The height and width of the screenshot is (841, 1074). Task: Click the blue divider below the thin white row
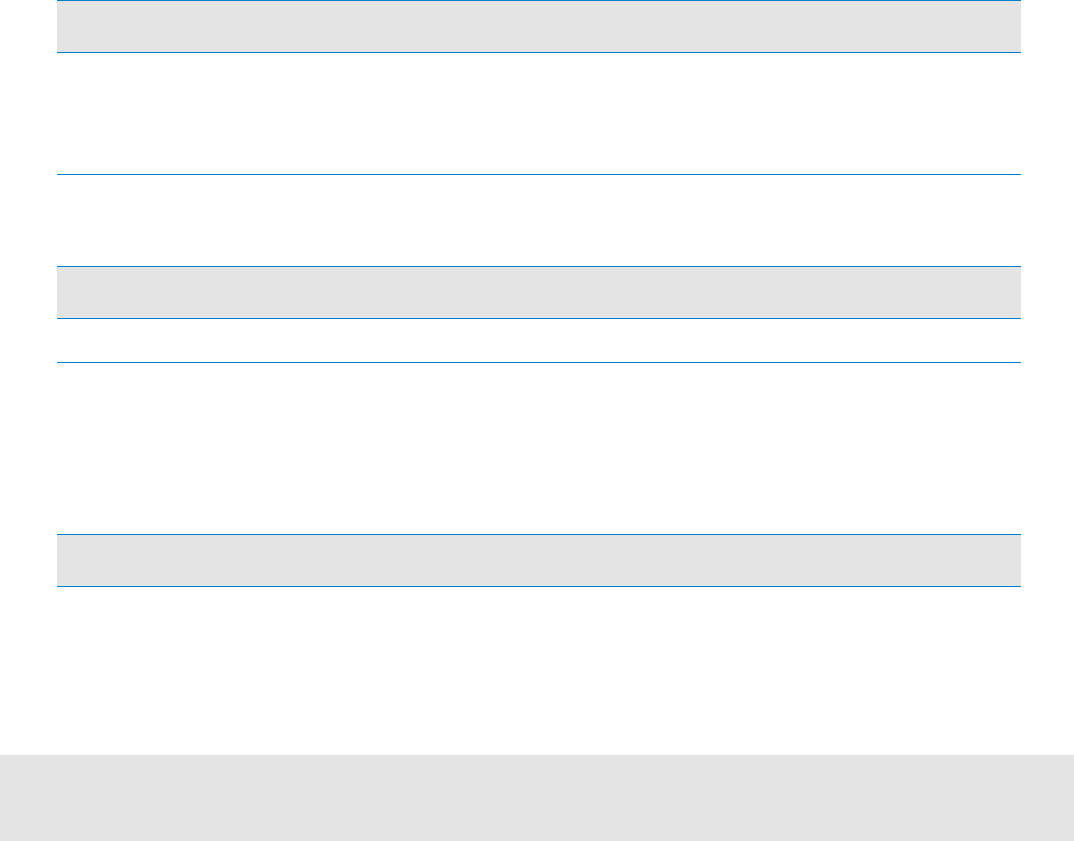coord(538,362)
